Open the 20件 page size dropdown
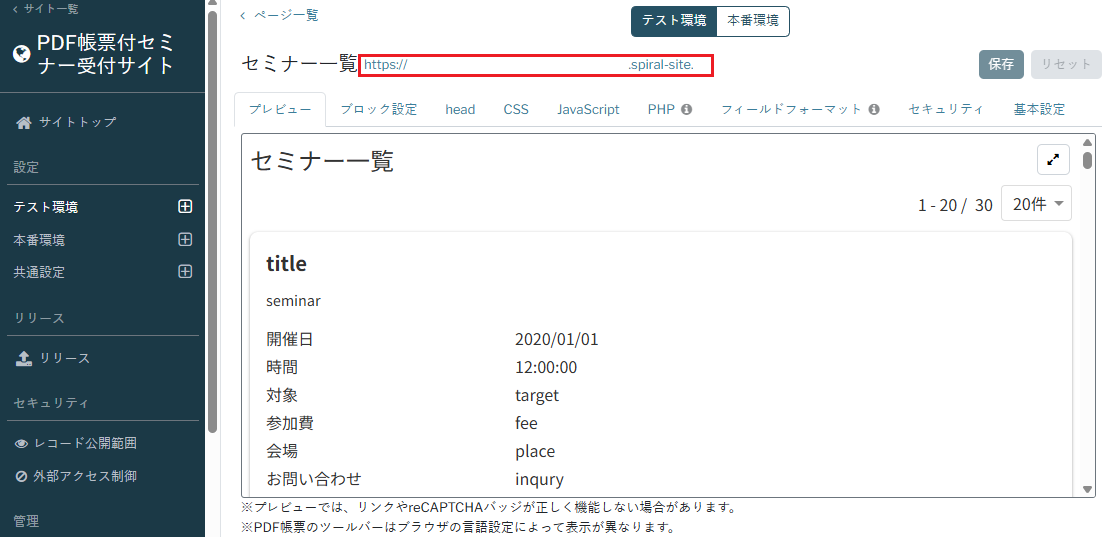Viewport: 1108px width, 537px height. (1036, 204)
